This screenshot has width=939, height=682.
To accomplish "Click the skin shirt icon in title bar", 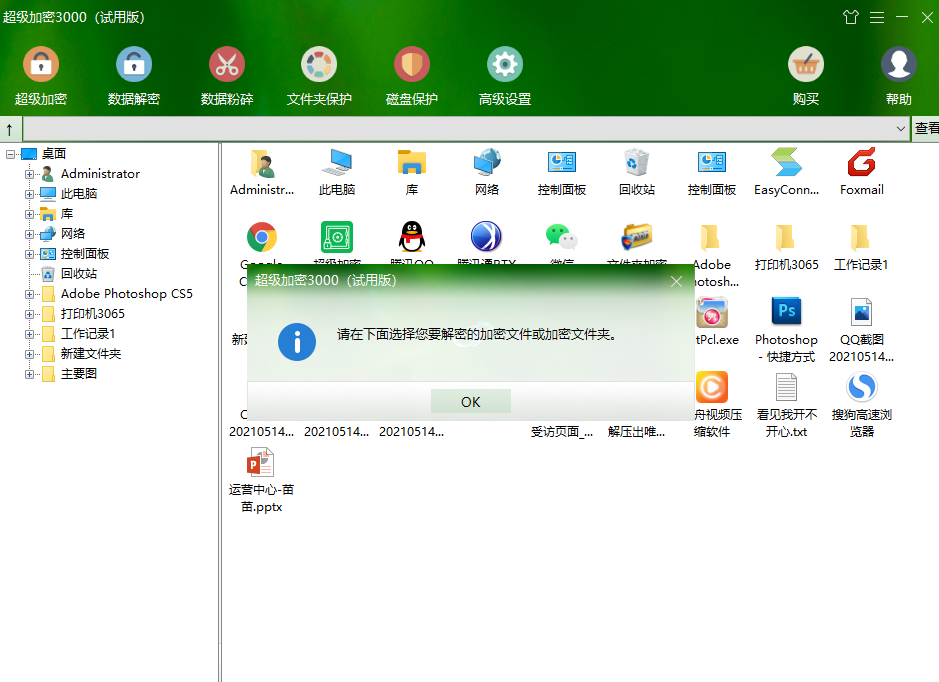I will pyautogui.click(x=851, y=17).
